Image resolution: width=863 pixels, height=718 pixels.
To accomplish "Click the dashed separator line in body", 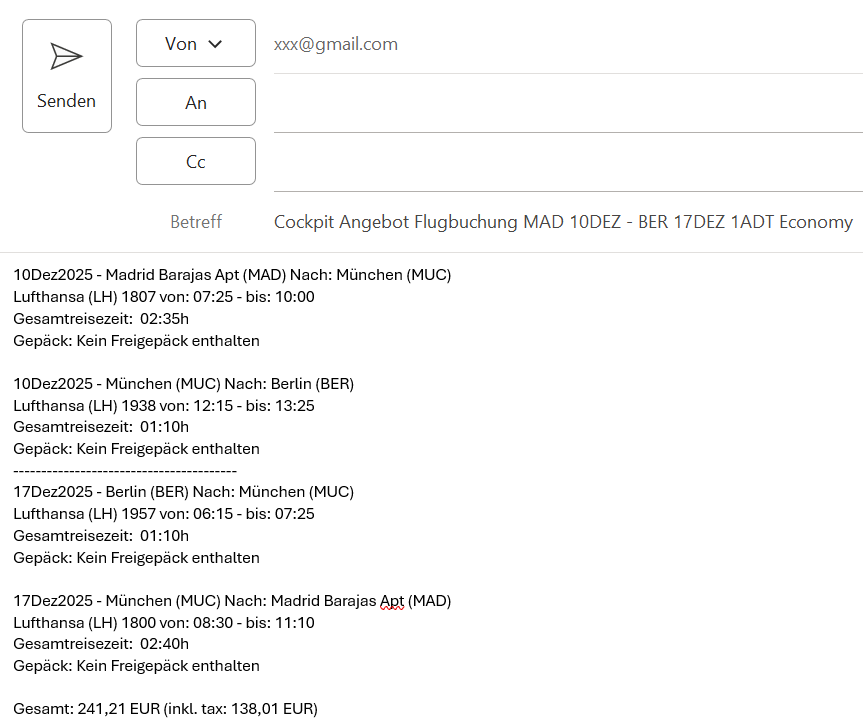I will click(125, 470).
